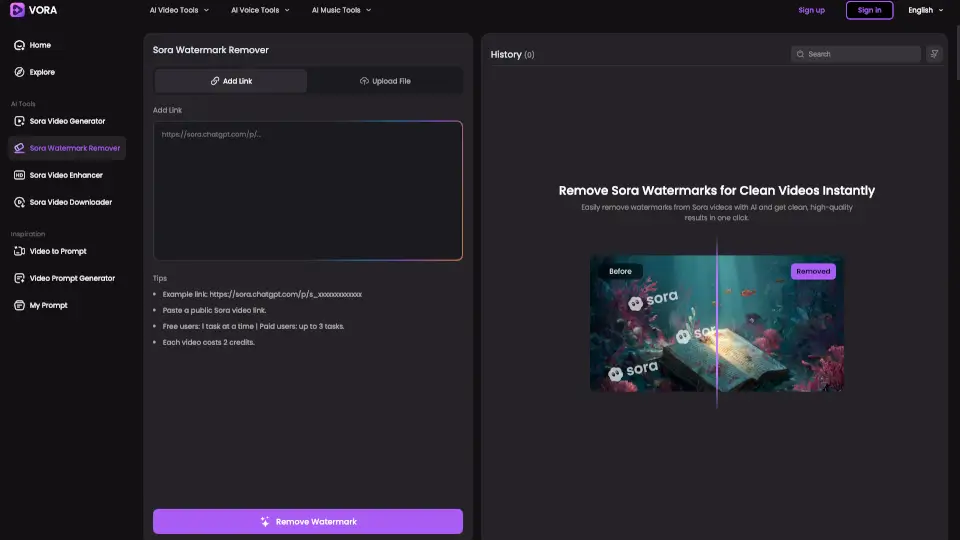Click the VORA logo icon
The width and height of the screenshot is (960, 540).
[x=18, y=10]
